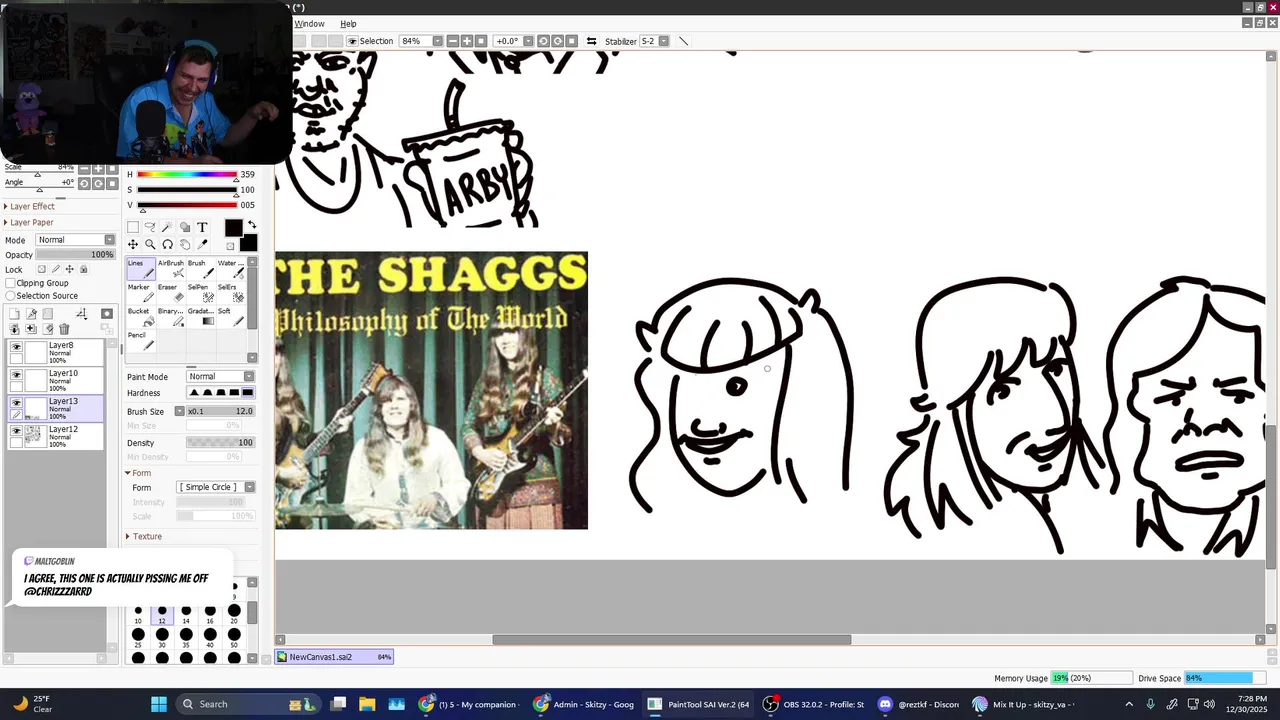Choose the Eraser tool

point(171,293)
